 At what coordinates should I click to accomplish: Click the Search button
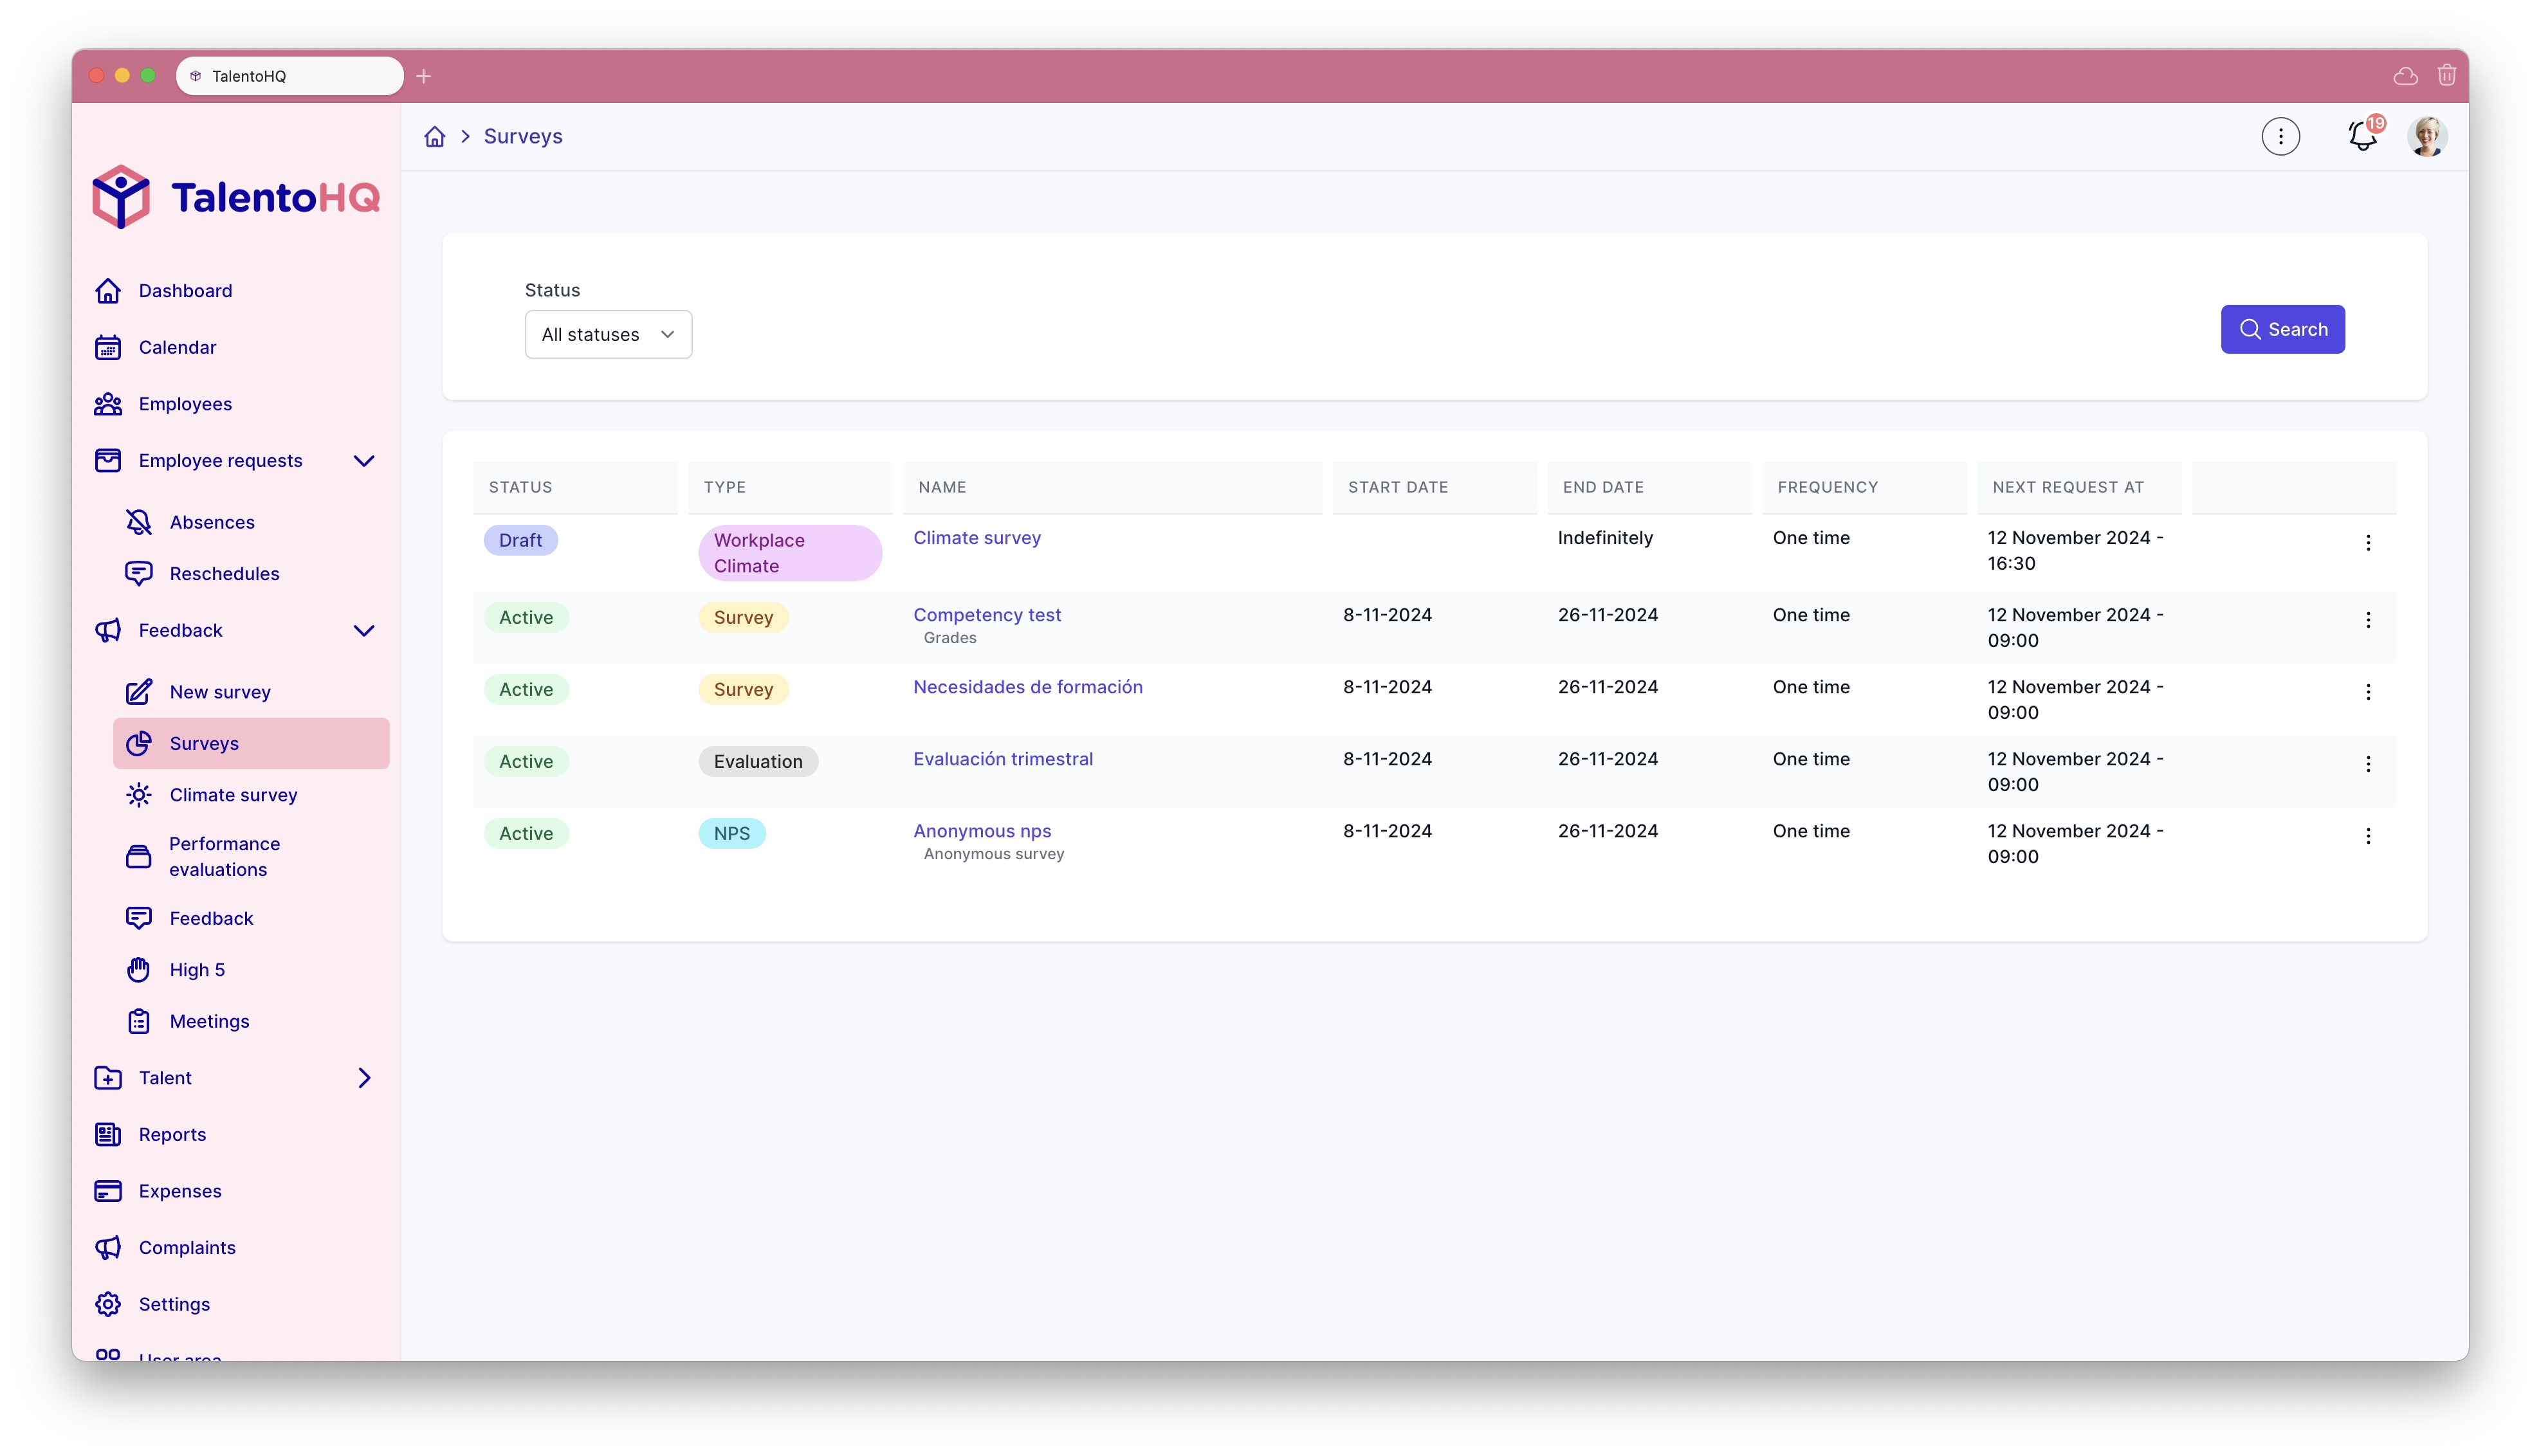[2283, 330]
